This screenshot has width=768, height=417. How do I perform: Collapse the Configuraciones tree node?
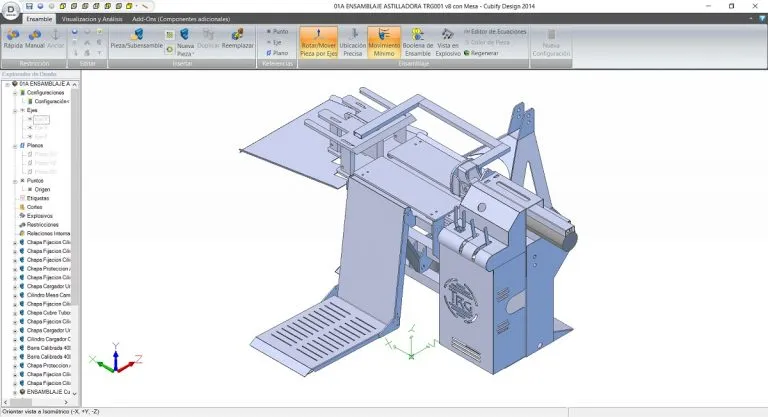15,92
